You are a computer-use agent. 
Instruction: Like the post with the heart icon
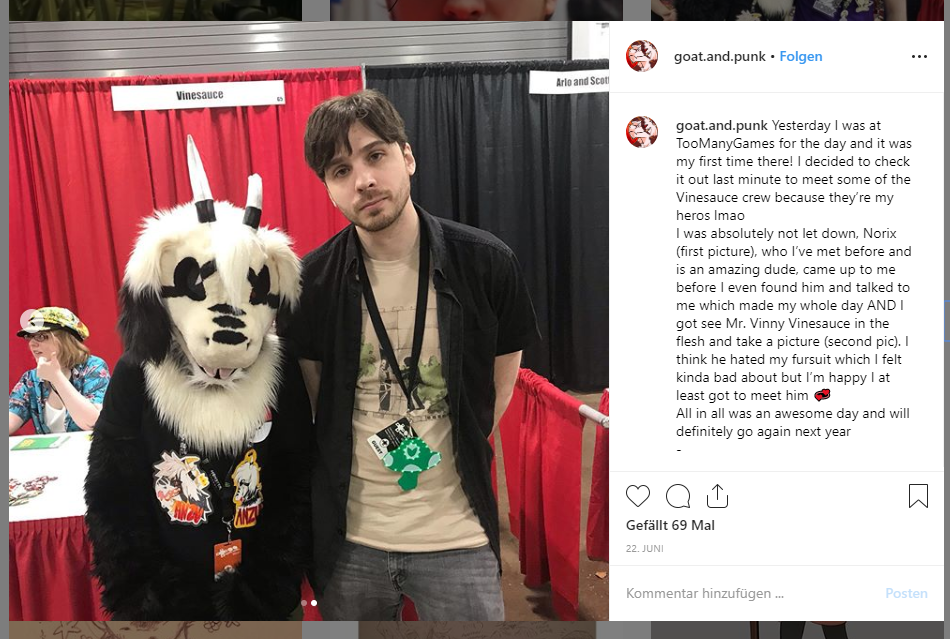pyautogui.click(x=637, y=496)
